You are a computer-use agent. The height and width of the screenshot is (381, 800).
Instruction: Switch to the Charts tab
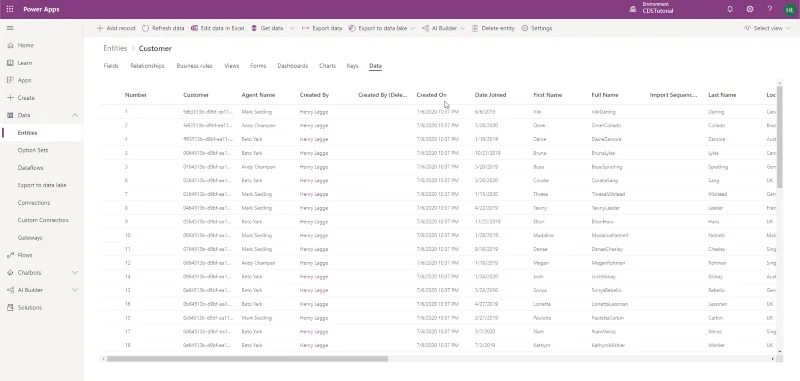pyautogui.click(x=327, y=66)
